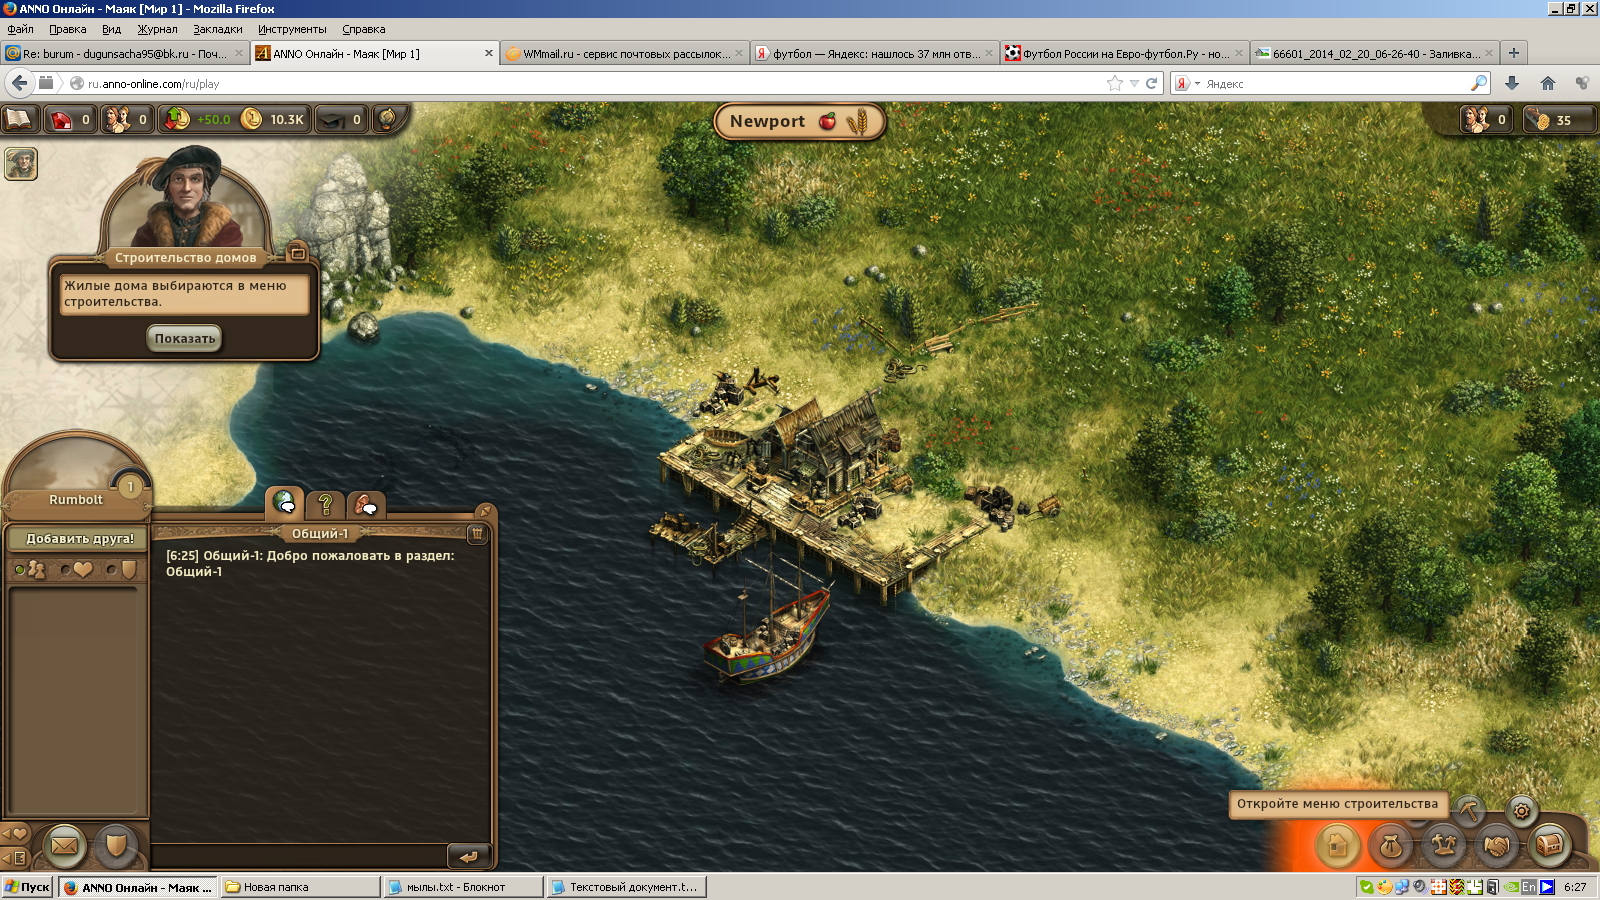Open a new browser tab
Screen dimensions: 1600x900
[x=1514, y=53]
